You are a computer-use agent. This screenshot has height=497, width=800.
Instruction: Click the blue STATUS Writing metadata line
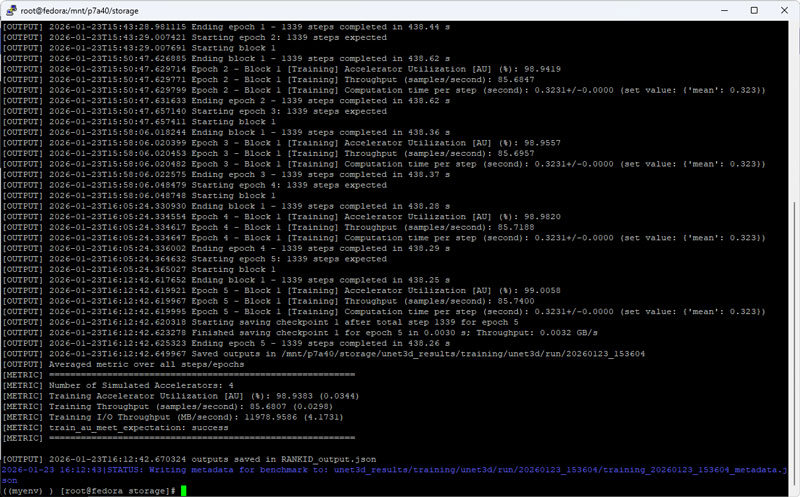[x=390, y=469]
